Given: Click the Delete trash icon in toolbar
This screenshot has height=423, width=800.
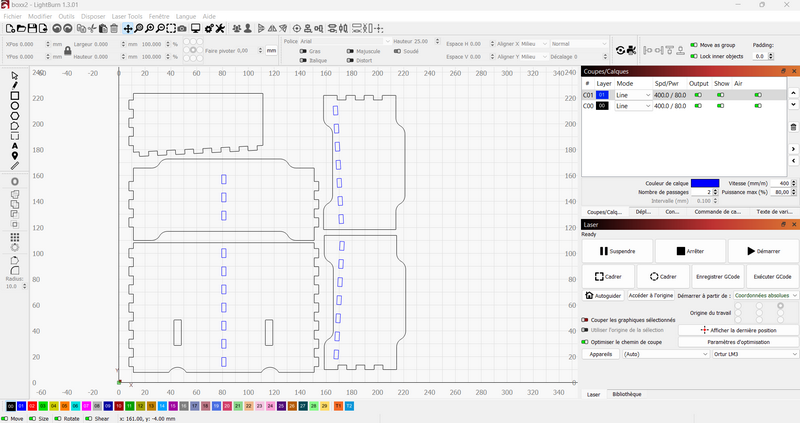Looking at the screenshot, I should [114, 29].
